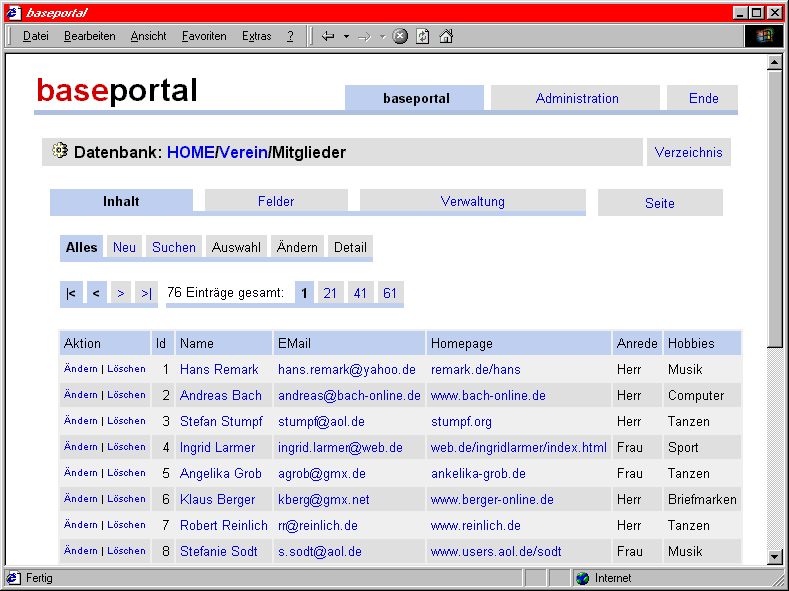The image size is (789, 591).
Task: Open the Back history dropdown arrow
Action: pos(346,36)
